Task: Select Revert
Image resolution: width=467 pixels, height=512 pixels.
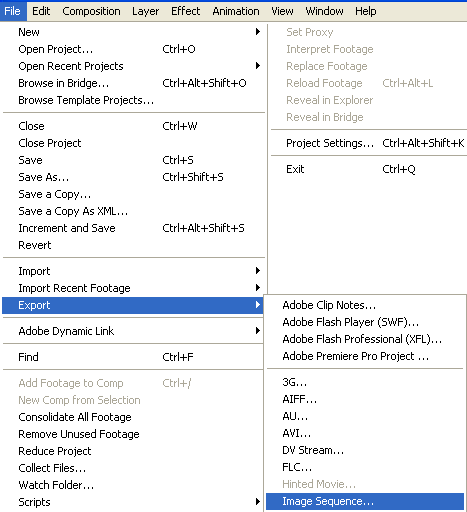Action: [133, 245]
